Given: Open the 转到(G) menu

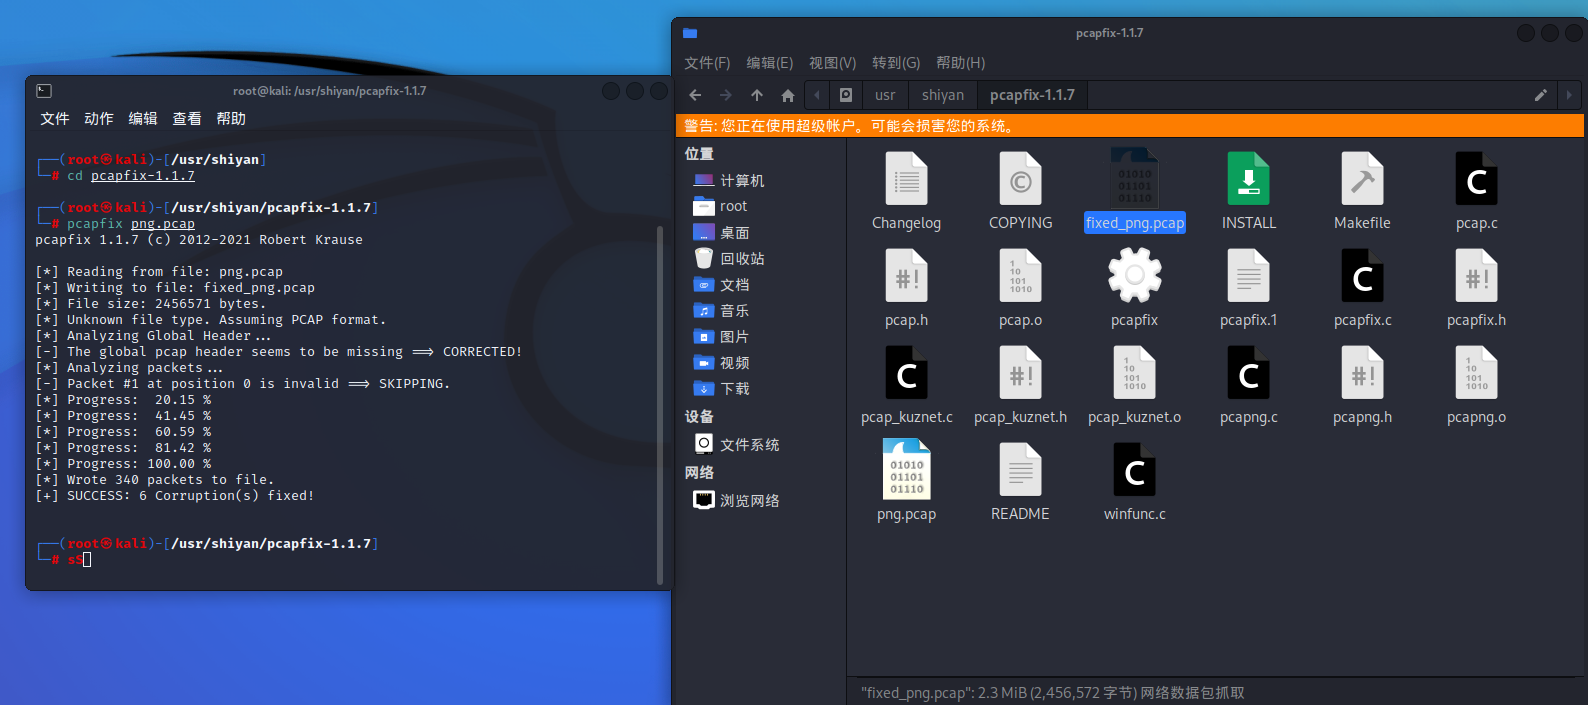Looking at the screenshot, I should pos(896,63).
